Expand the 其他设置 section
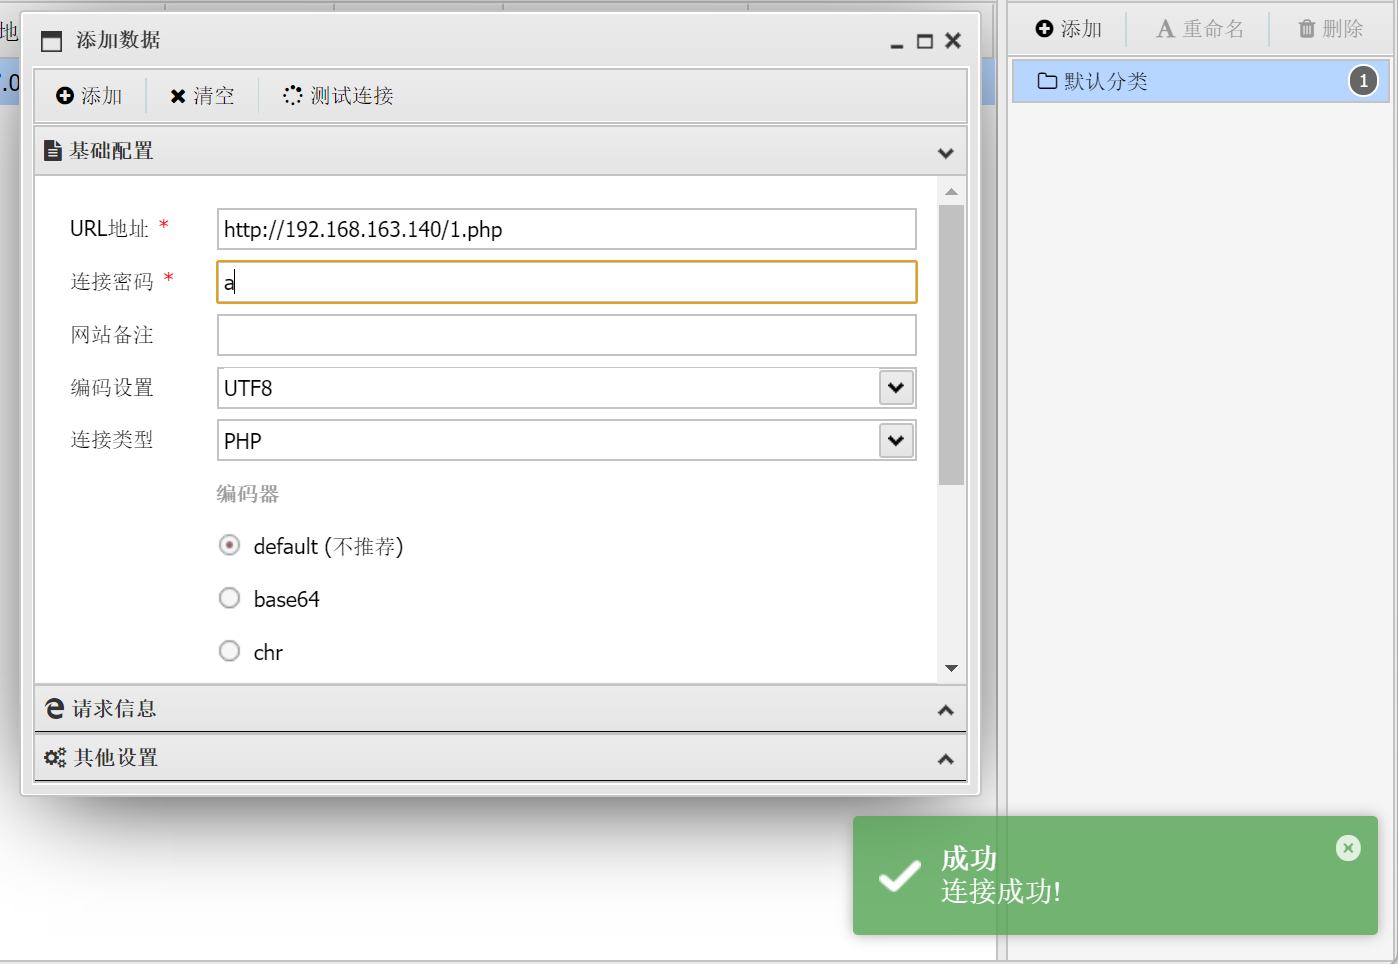This screenshot has width=1398, height=964. click(x=500, y=758)
